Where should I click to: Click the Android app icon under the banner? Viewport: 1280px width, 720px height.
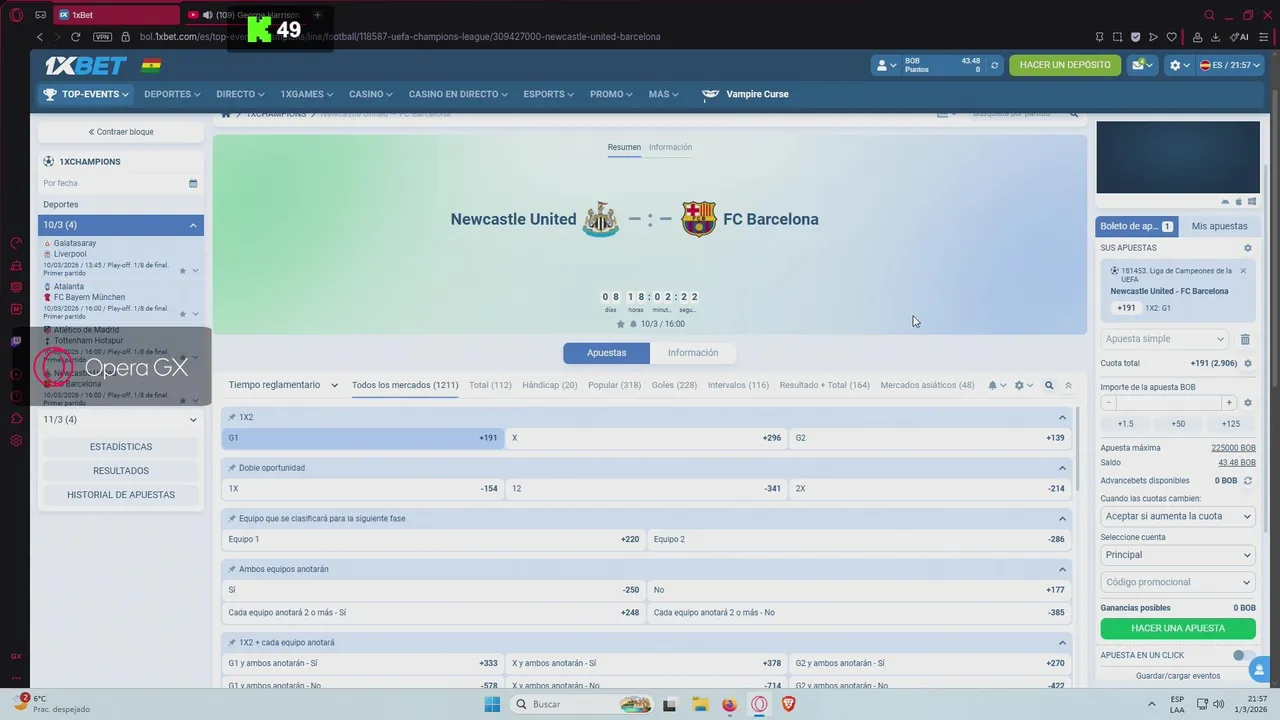click(1225, 202)
